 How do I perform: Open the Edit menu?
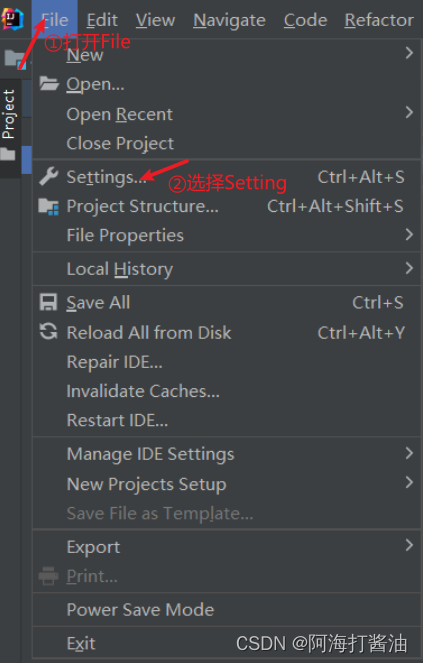pos(102,20)
